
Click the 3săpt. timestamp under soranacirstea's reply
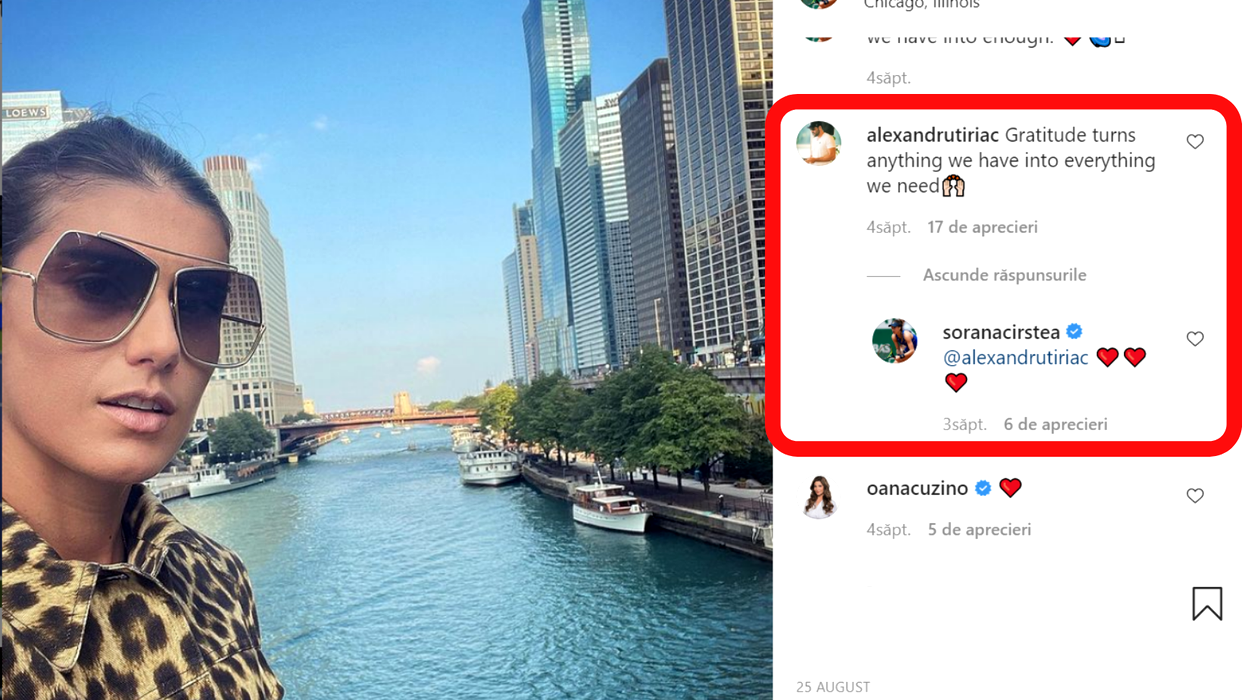coord(964,424)
